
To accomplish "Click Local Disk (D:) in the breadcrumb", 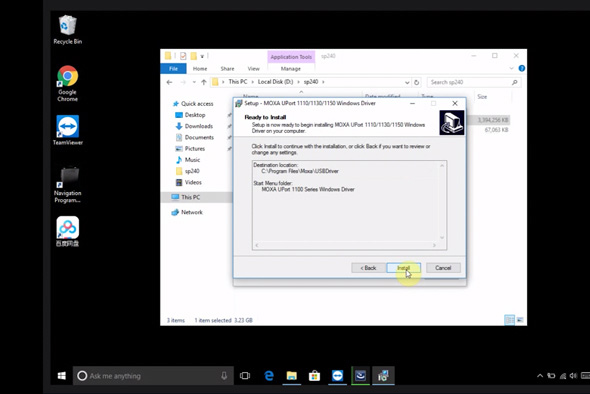I will 275,82.
